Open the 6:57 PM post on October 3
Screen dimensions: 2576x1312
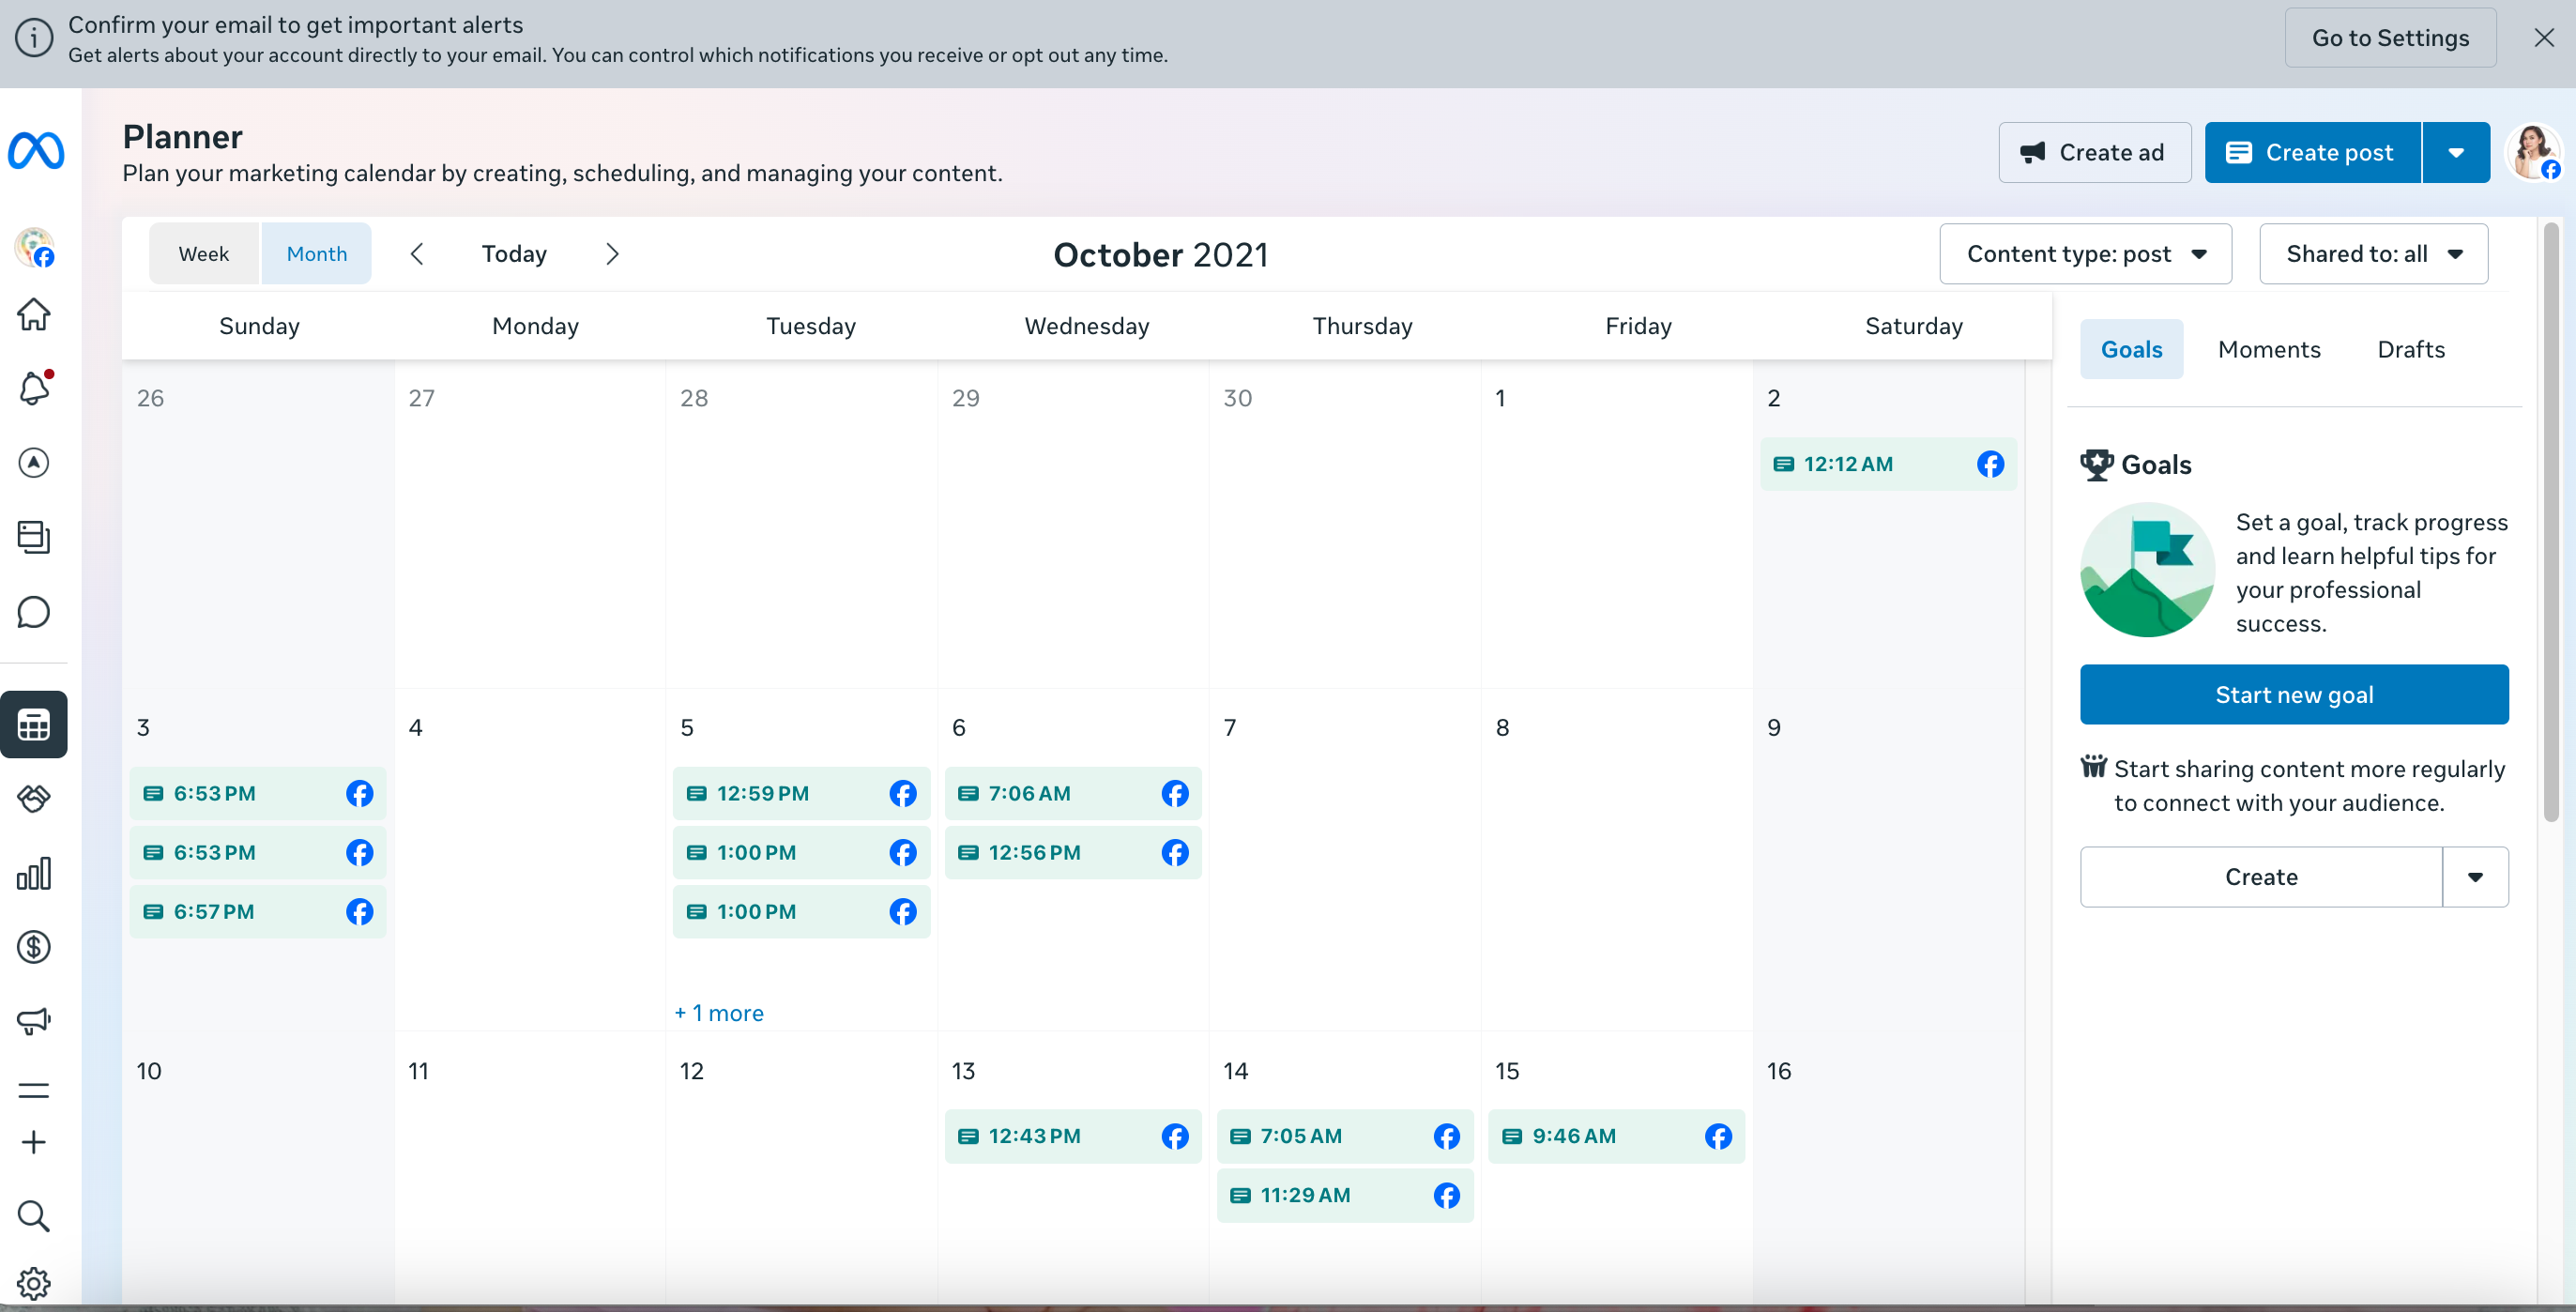pos(257,912)
